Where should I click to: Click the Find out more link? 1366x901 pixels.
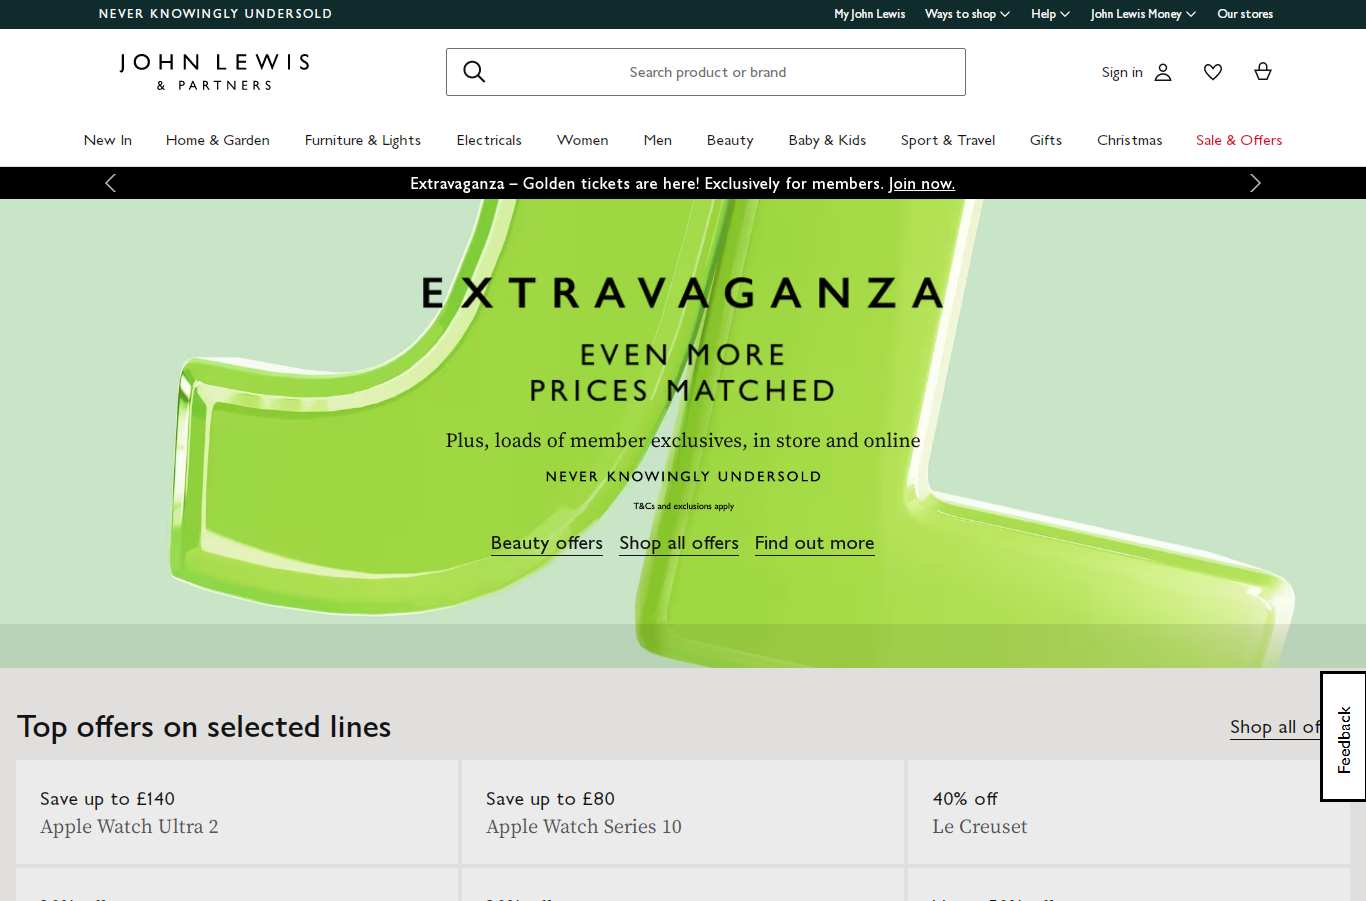[814, 543]
